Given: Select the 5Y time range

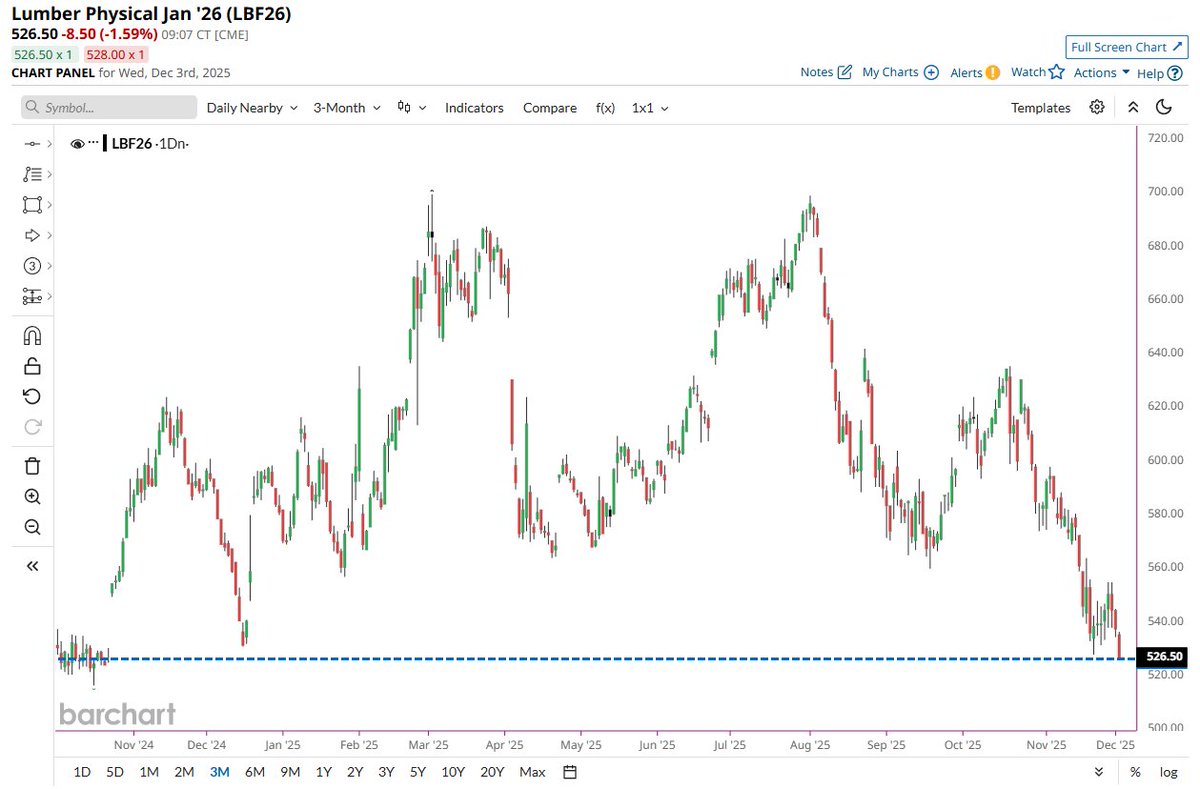Looking at the screenshot, I should tap(419, 771).
